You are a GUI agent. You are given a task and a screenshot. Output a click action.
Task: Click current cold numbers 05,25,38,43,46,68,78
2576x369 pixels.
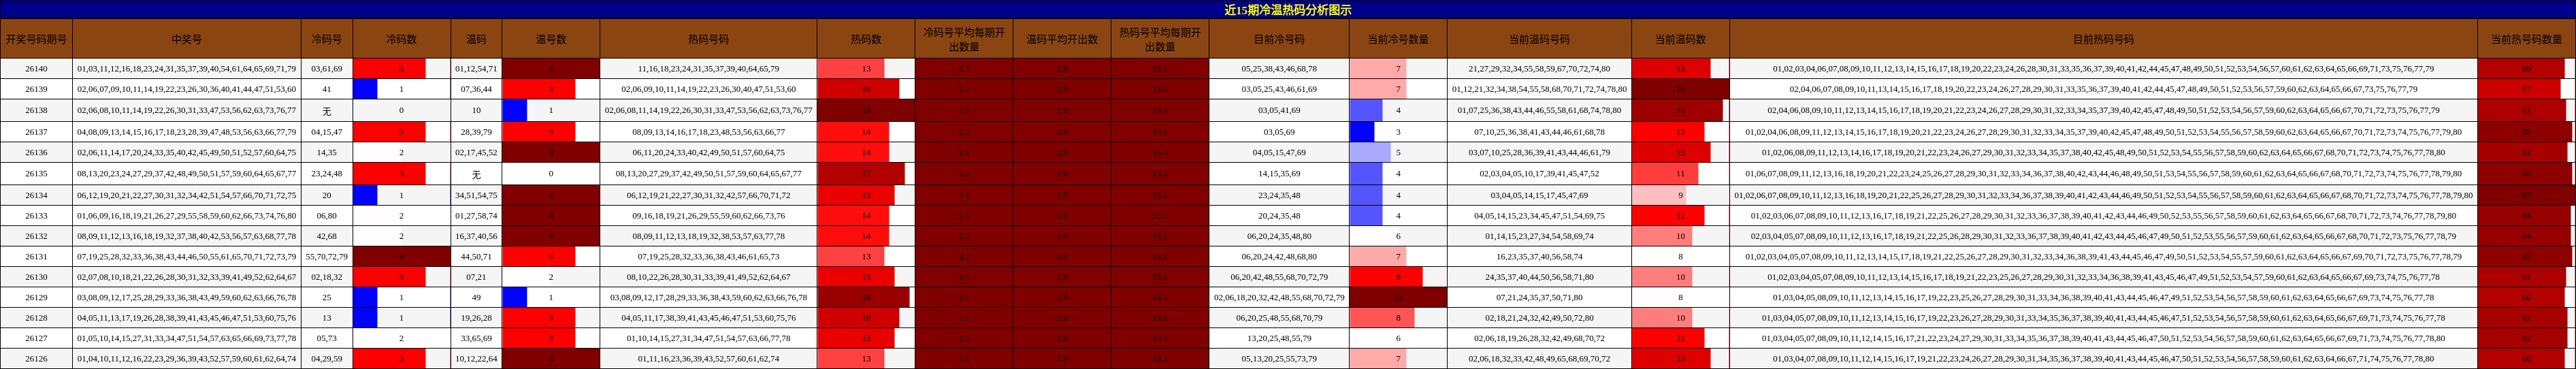1279,69
